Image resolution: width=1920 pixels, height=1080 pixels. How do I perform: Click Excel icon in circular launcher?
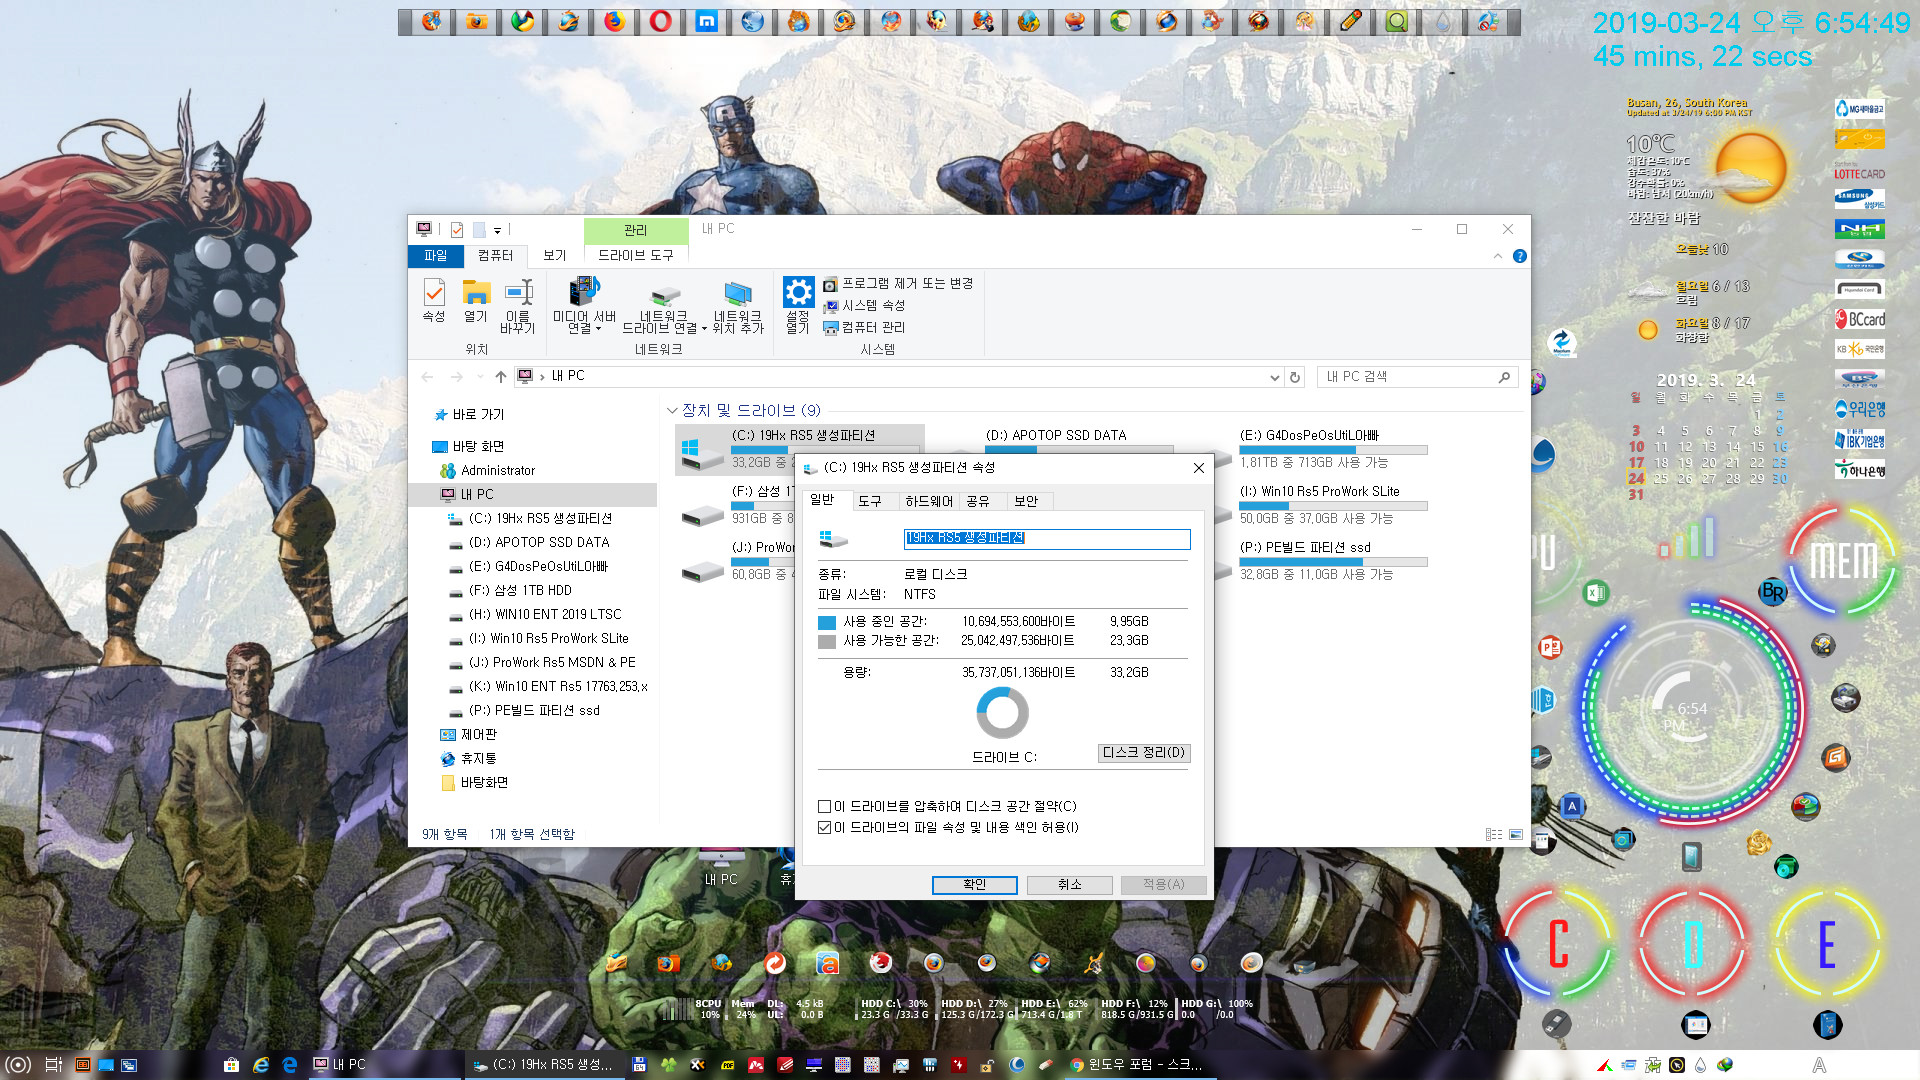(x=1596, y=593)
